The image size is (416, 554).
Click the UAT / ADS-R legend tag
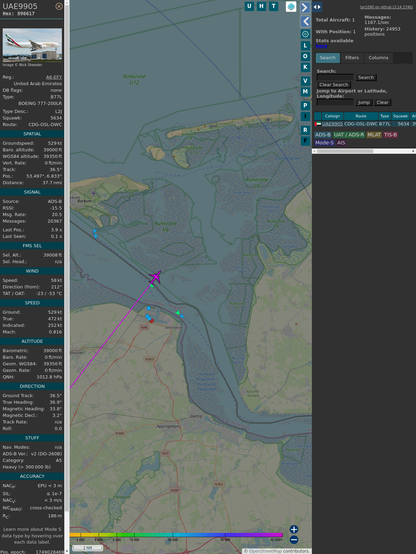[349, 135]
